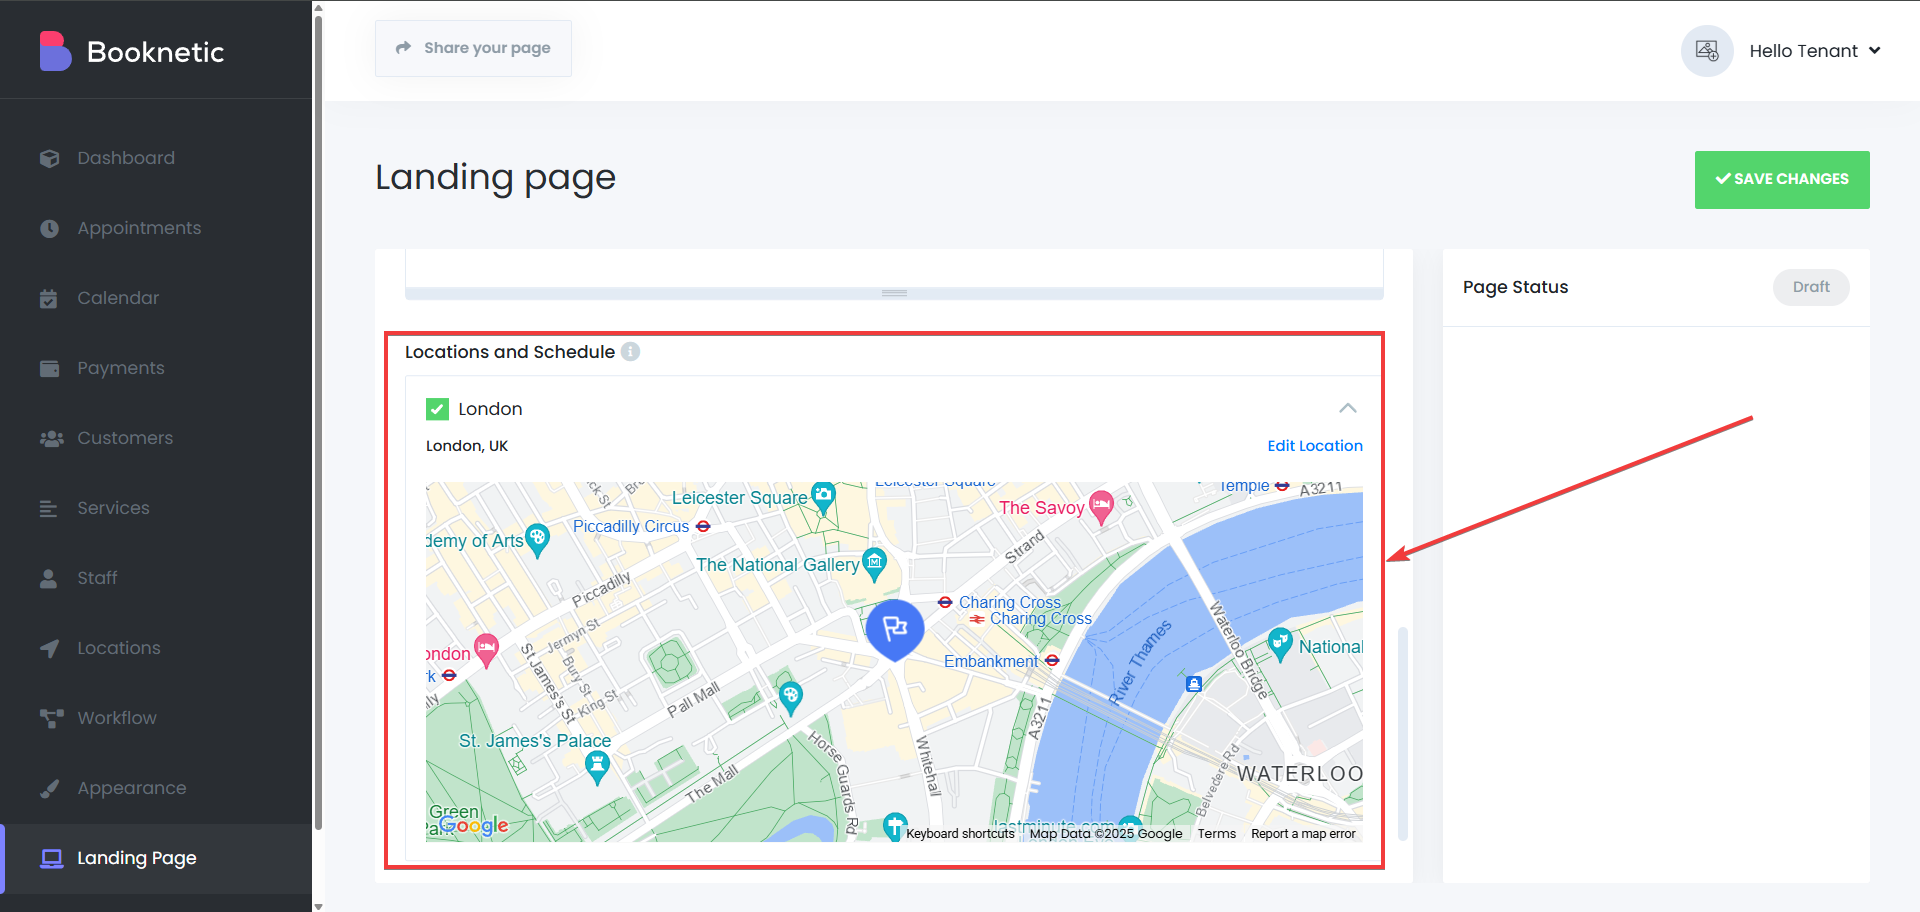Screen dimensions: 1920x912
Task: Click the Charing Cross underground icon
Action: (945, 602)
